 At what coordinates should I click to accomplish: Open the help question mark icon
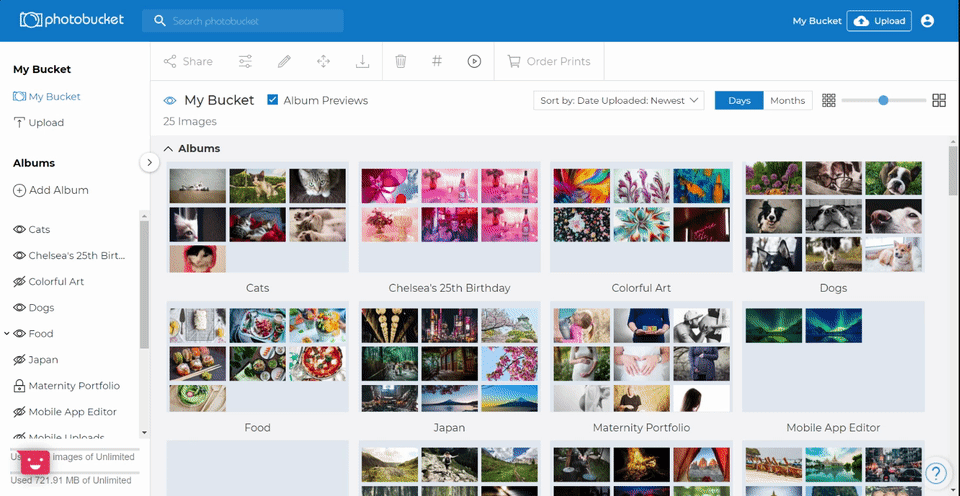[935, 472]
